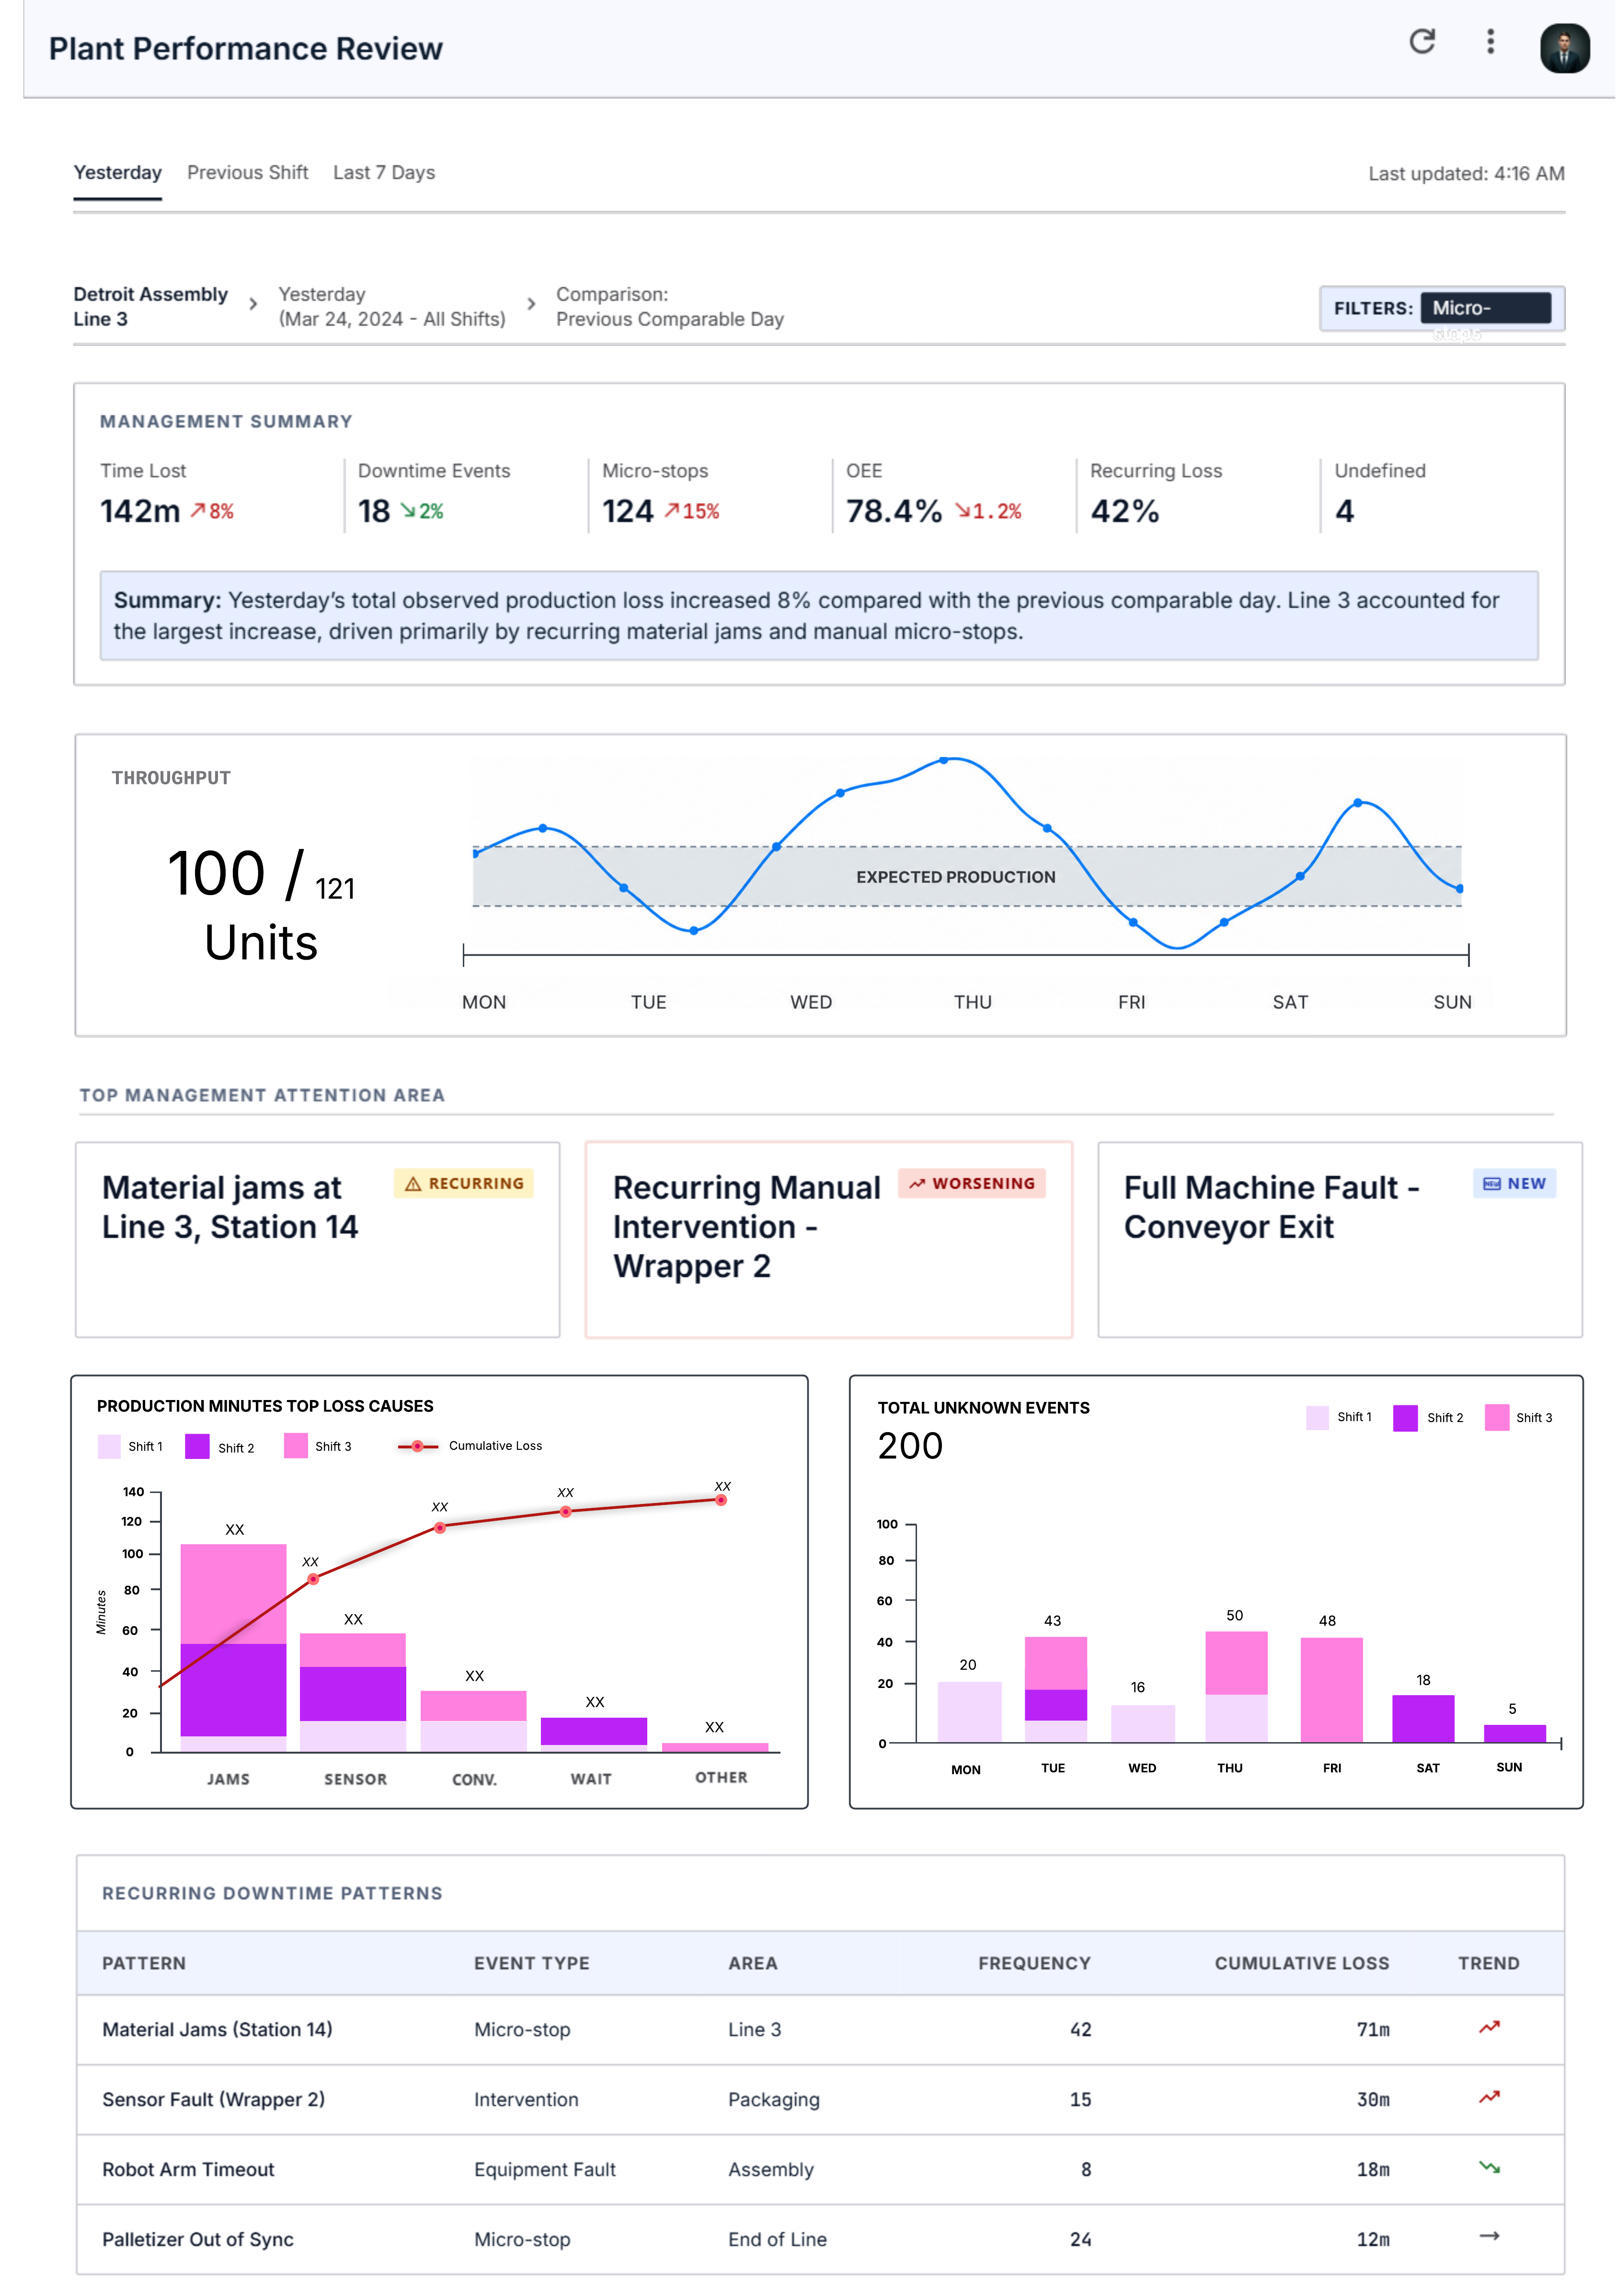Select the Total Unknown Events 200 value

click(910, 1446)
